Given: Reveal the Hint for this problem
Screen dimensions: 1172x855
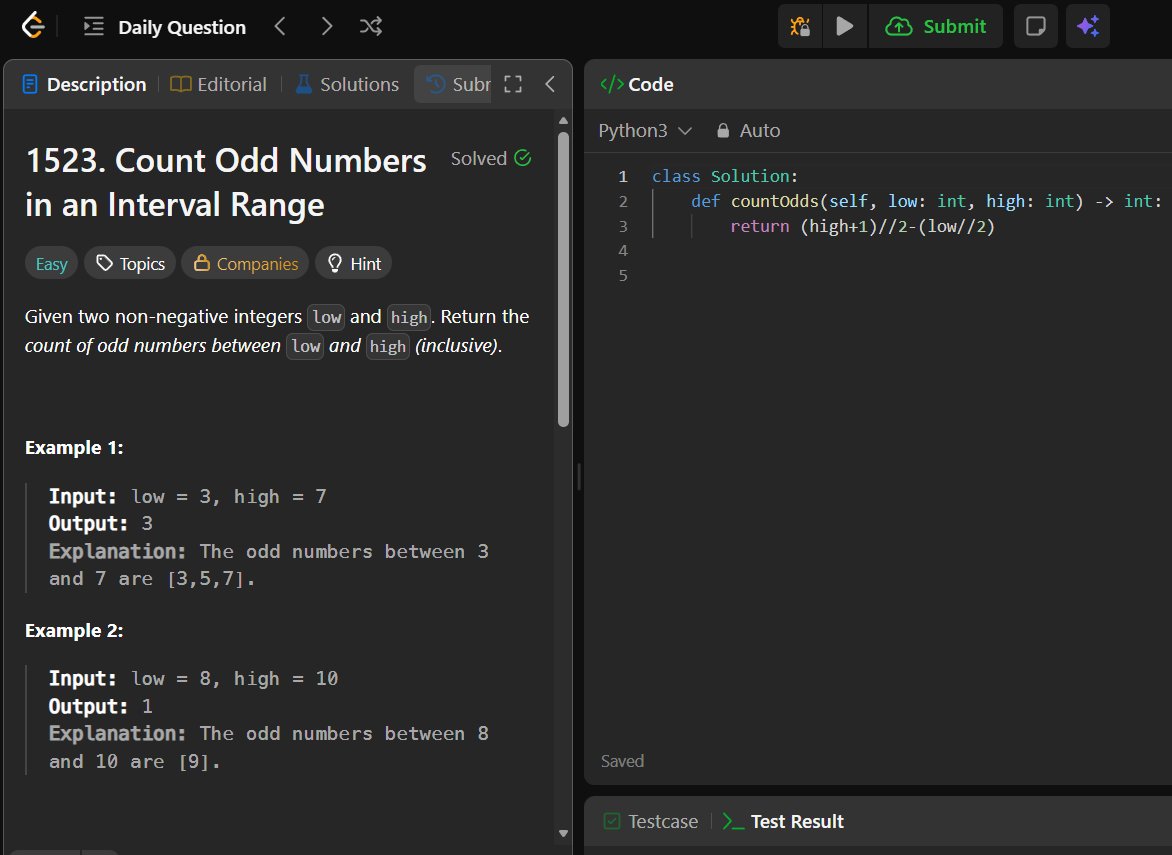Looking at the screenshot, I should [354, 264].
